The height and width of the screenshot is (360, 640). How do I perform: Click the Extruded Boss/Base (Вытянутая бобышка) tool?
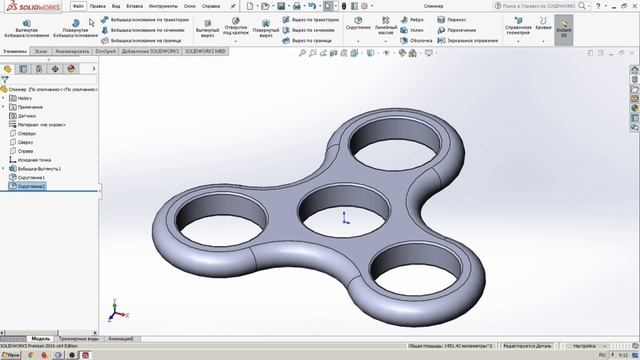click(x=27, y=28)
